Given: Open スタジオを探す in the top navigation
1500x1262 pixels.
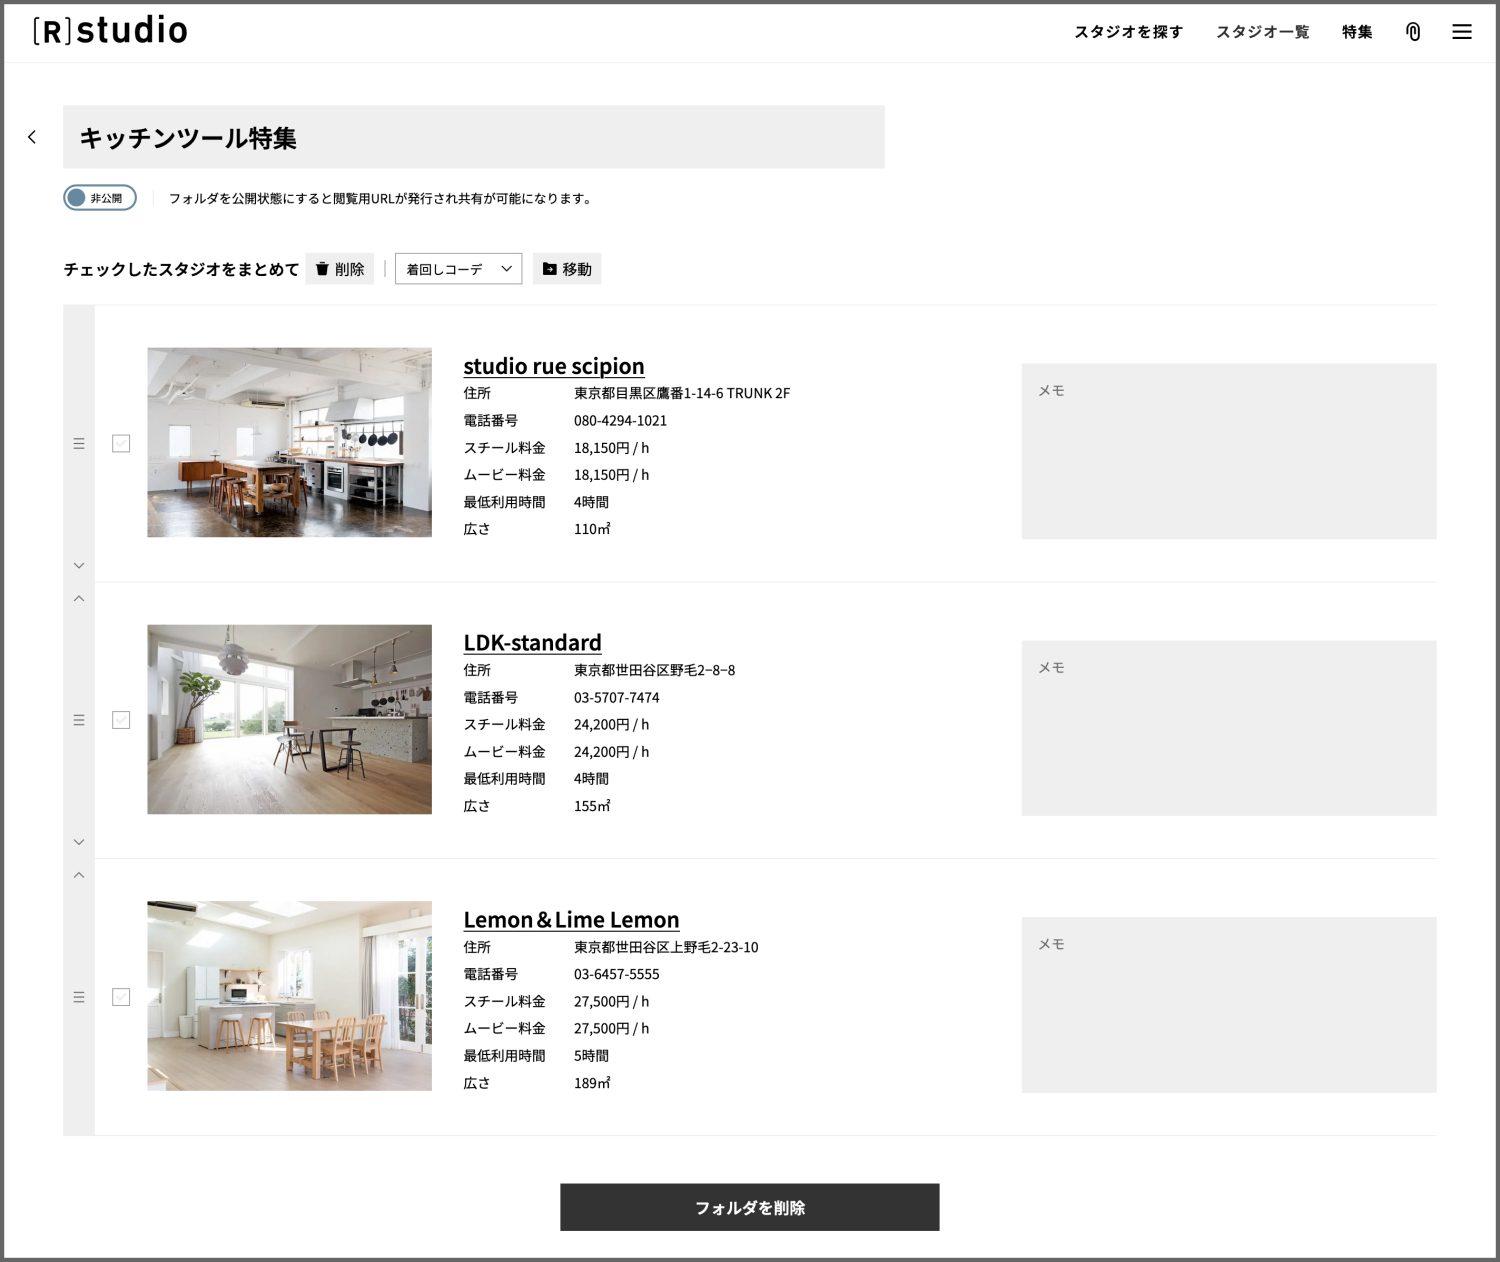Looking at the screenshot, I should pyautogui.click(x=1128, y=32).
